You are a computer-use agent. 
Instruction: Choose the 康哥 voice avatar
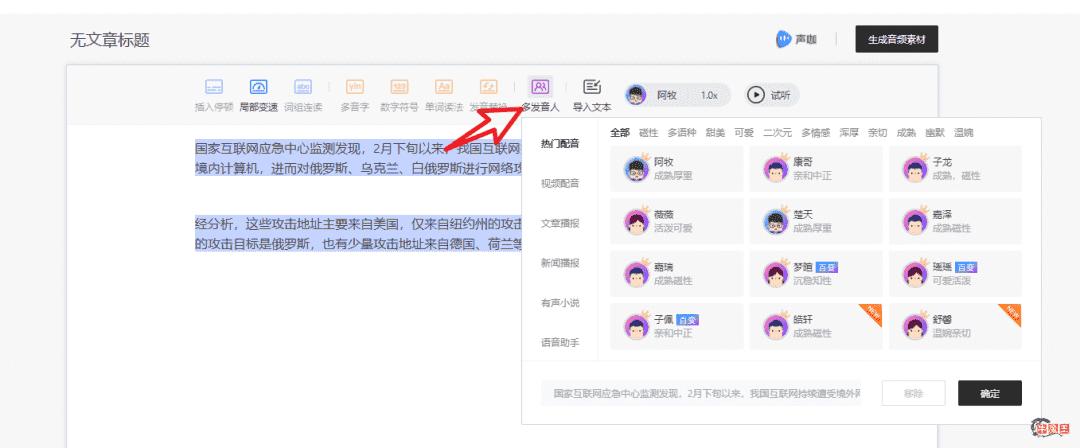tap(776, 169)
